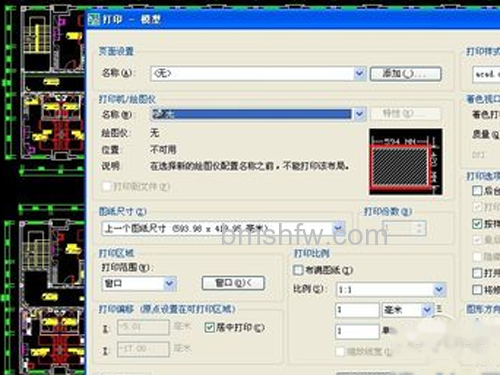500x375 pixels.
Task: Enable the 布满图纸 fit-to-paper checkbox
Action: (298, 270)
